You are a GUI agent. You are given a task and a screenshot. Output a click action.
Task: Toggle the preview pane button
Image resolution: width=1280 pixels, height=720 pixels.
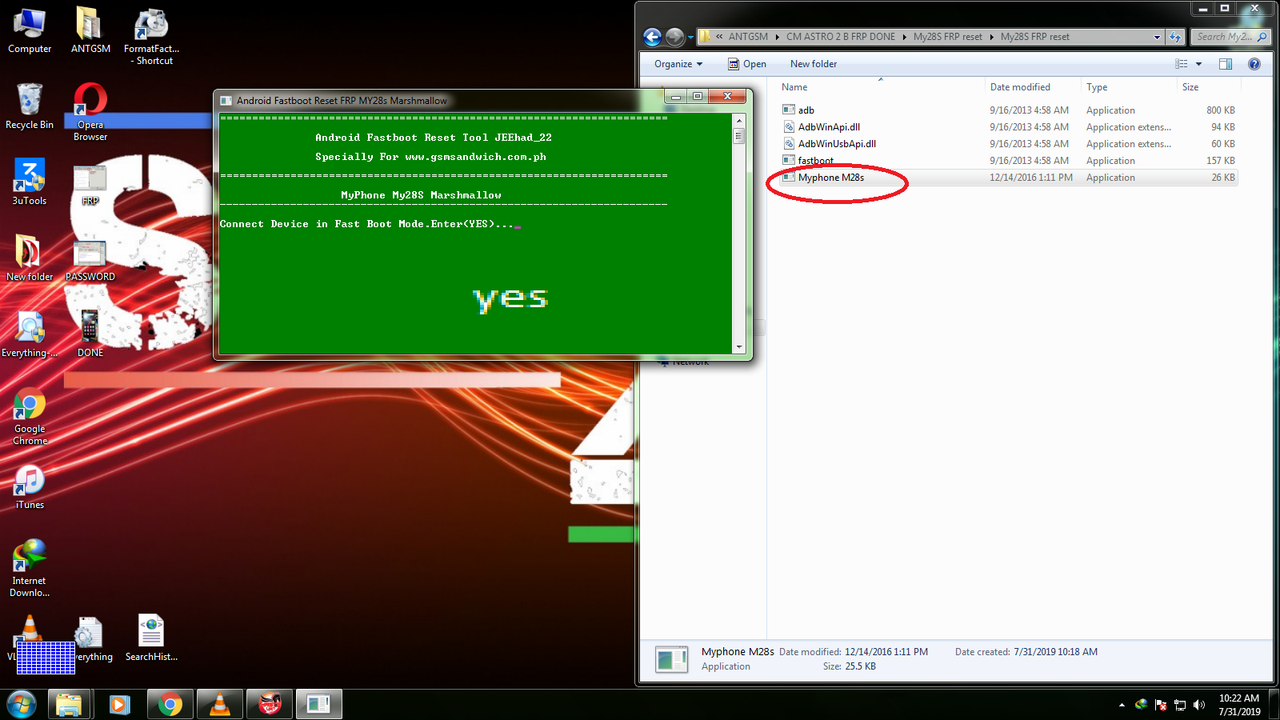(1226, 64)
